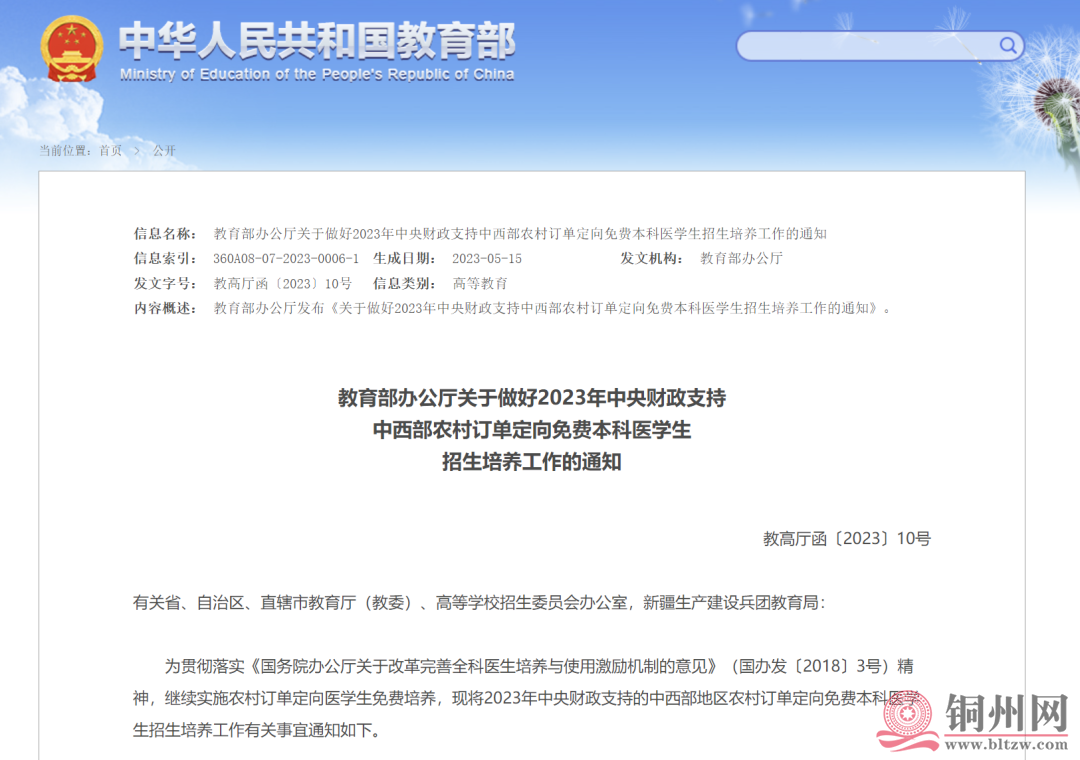
Task: Click the Ministry of Education English subtitle
Action: tap(317, 74)
